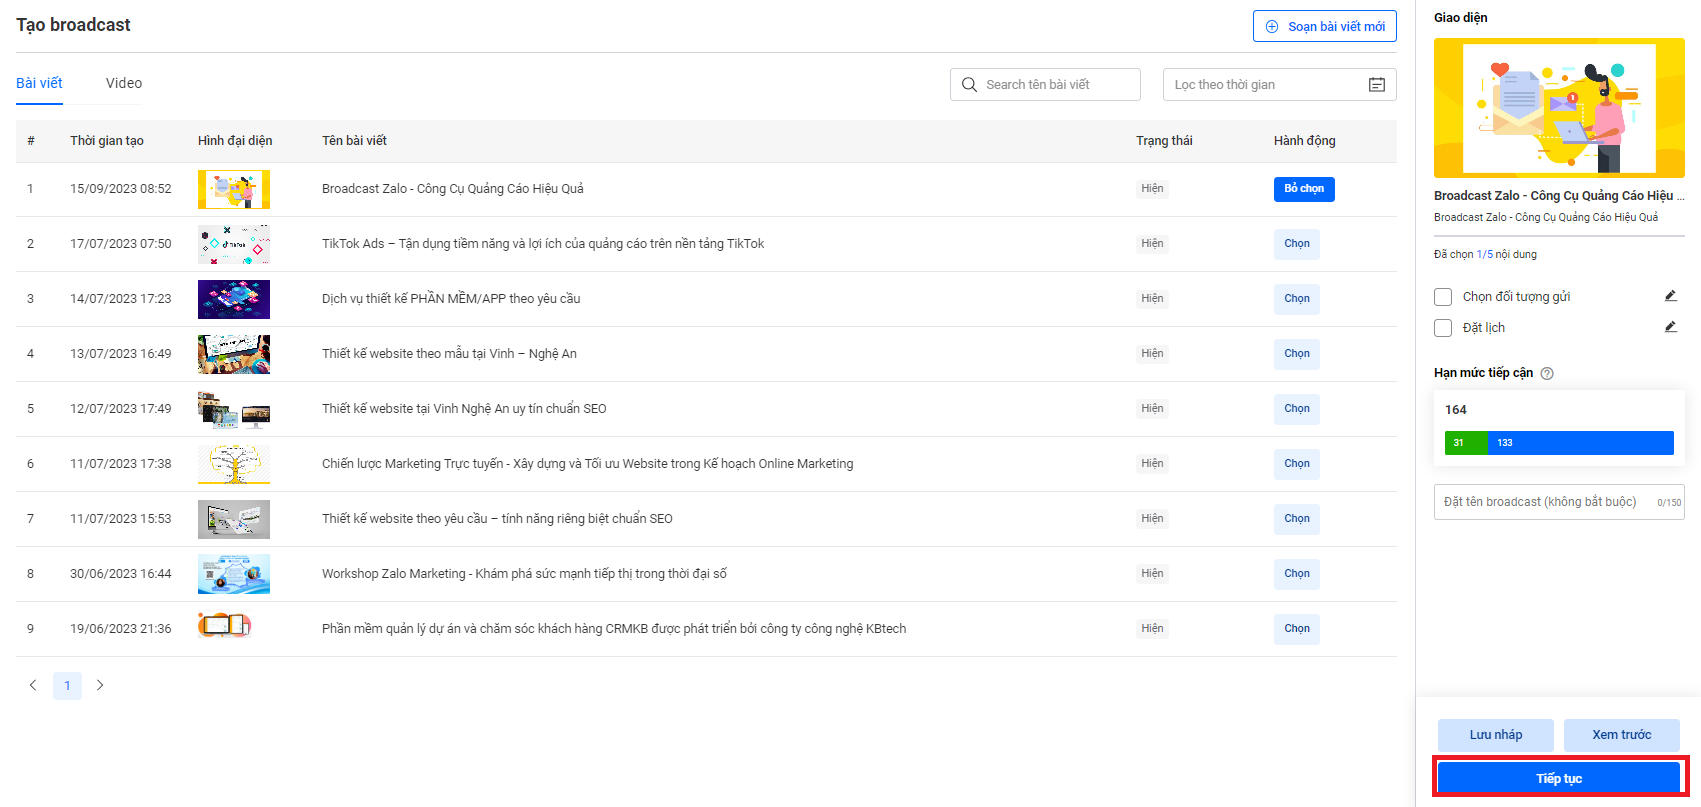1701x807 pixels.
Task: Click help icon next to Hạn mức tiếp cận
Action: 1547,373
